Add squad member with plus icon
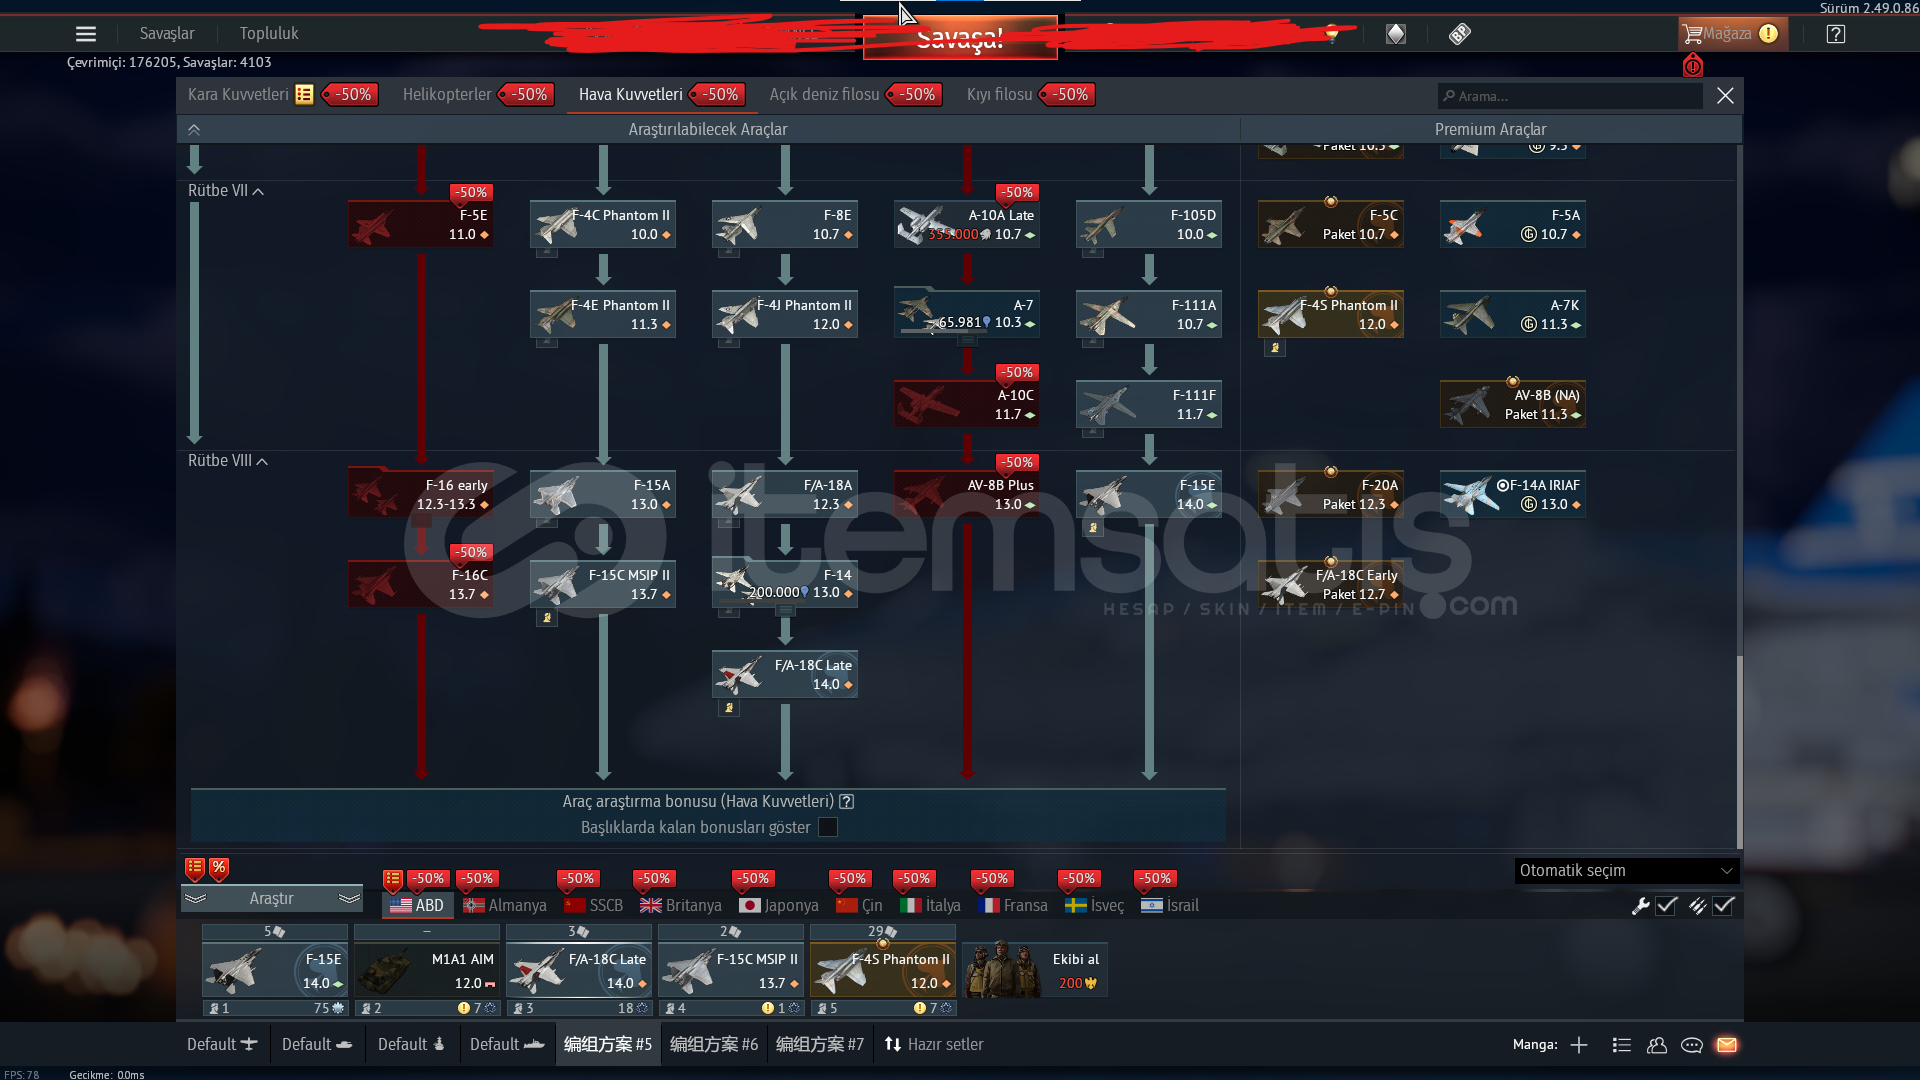Viewport: 1920px width, 1080px height. click(x=1579, y=1045)
